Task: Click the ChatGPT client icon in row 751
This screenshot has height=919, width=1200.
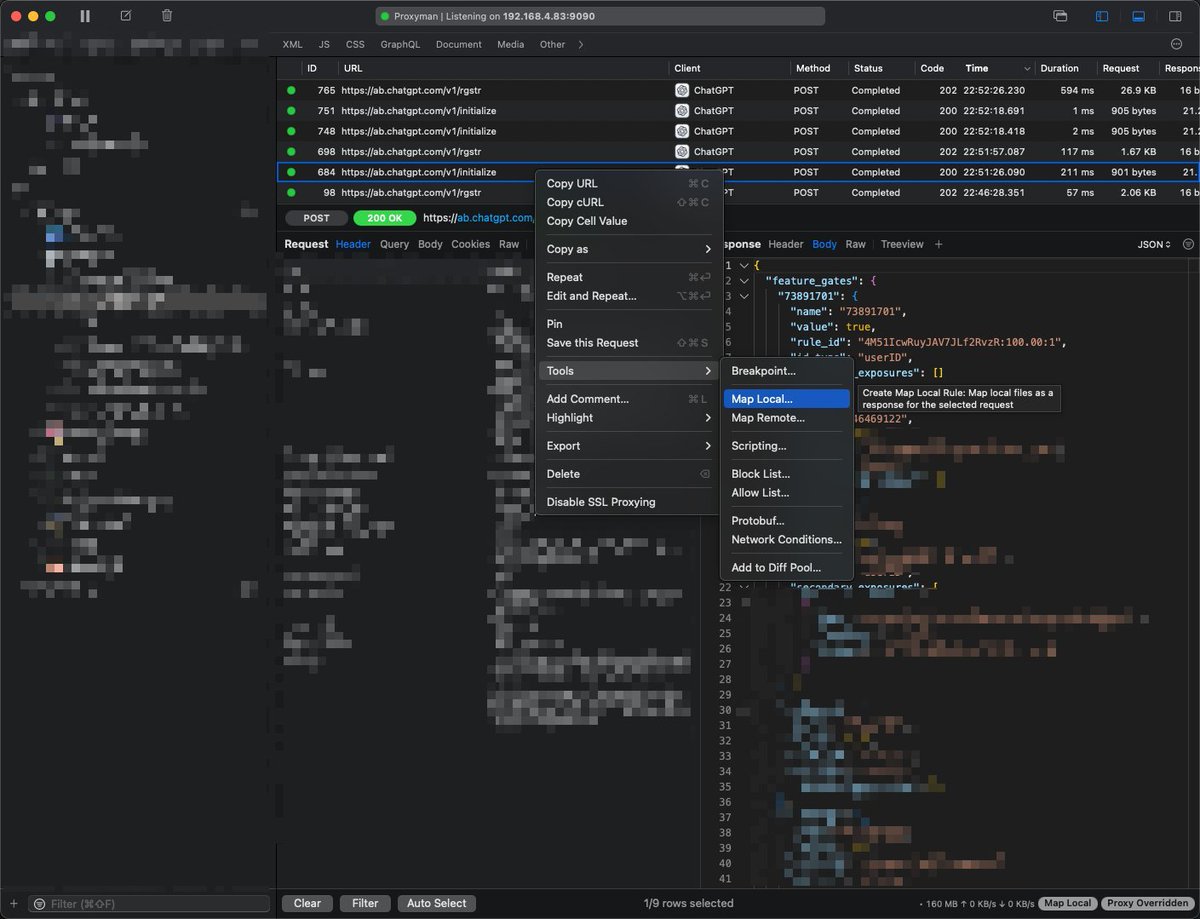Action: pyautogui.click(x=682, y=111)
